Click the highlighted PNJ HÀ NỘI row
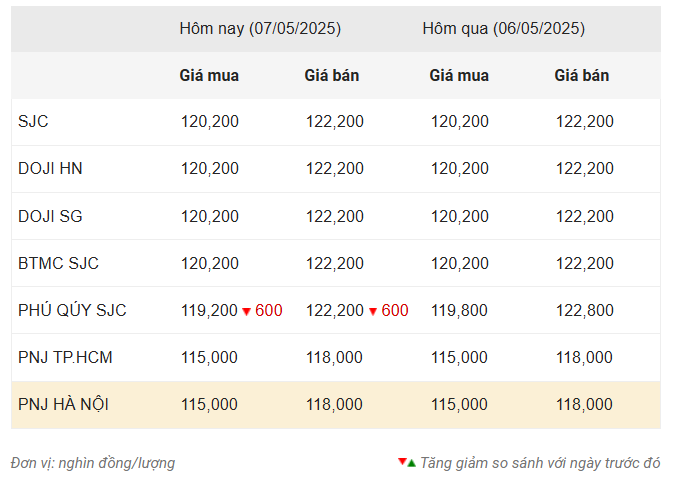Screen dimensions: 678x490 pos(336,405)
